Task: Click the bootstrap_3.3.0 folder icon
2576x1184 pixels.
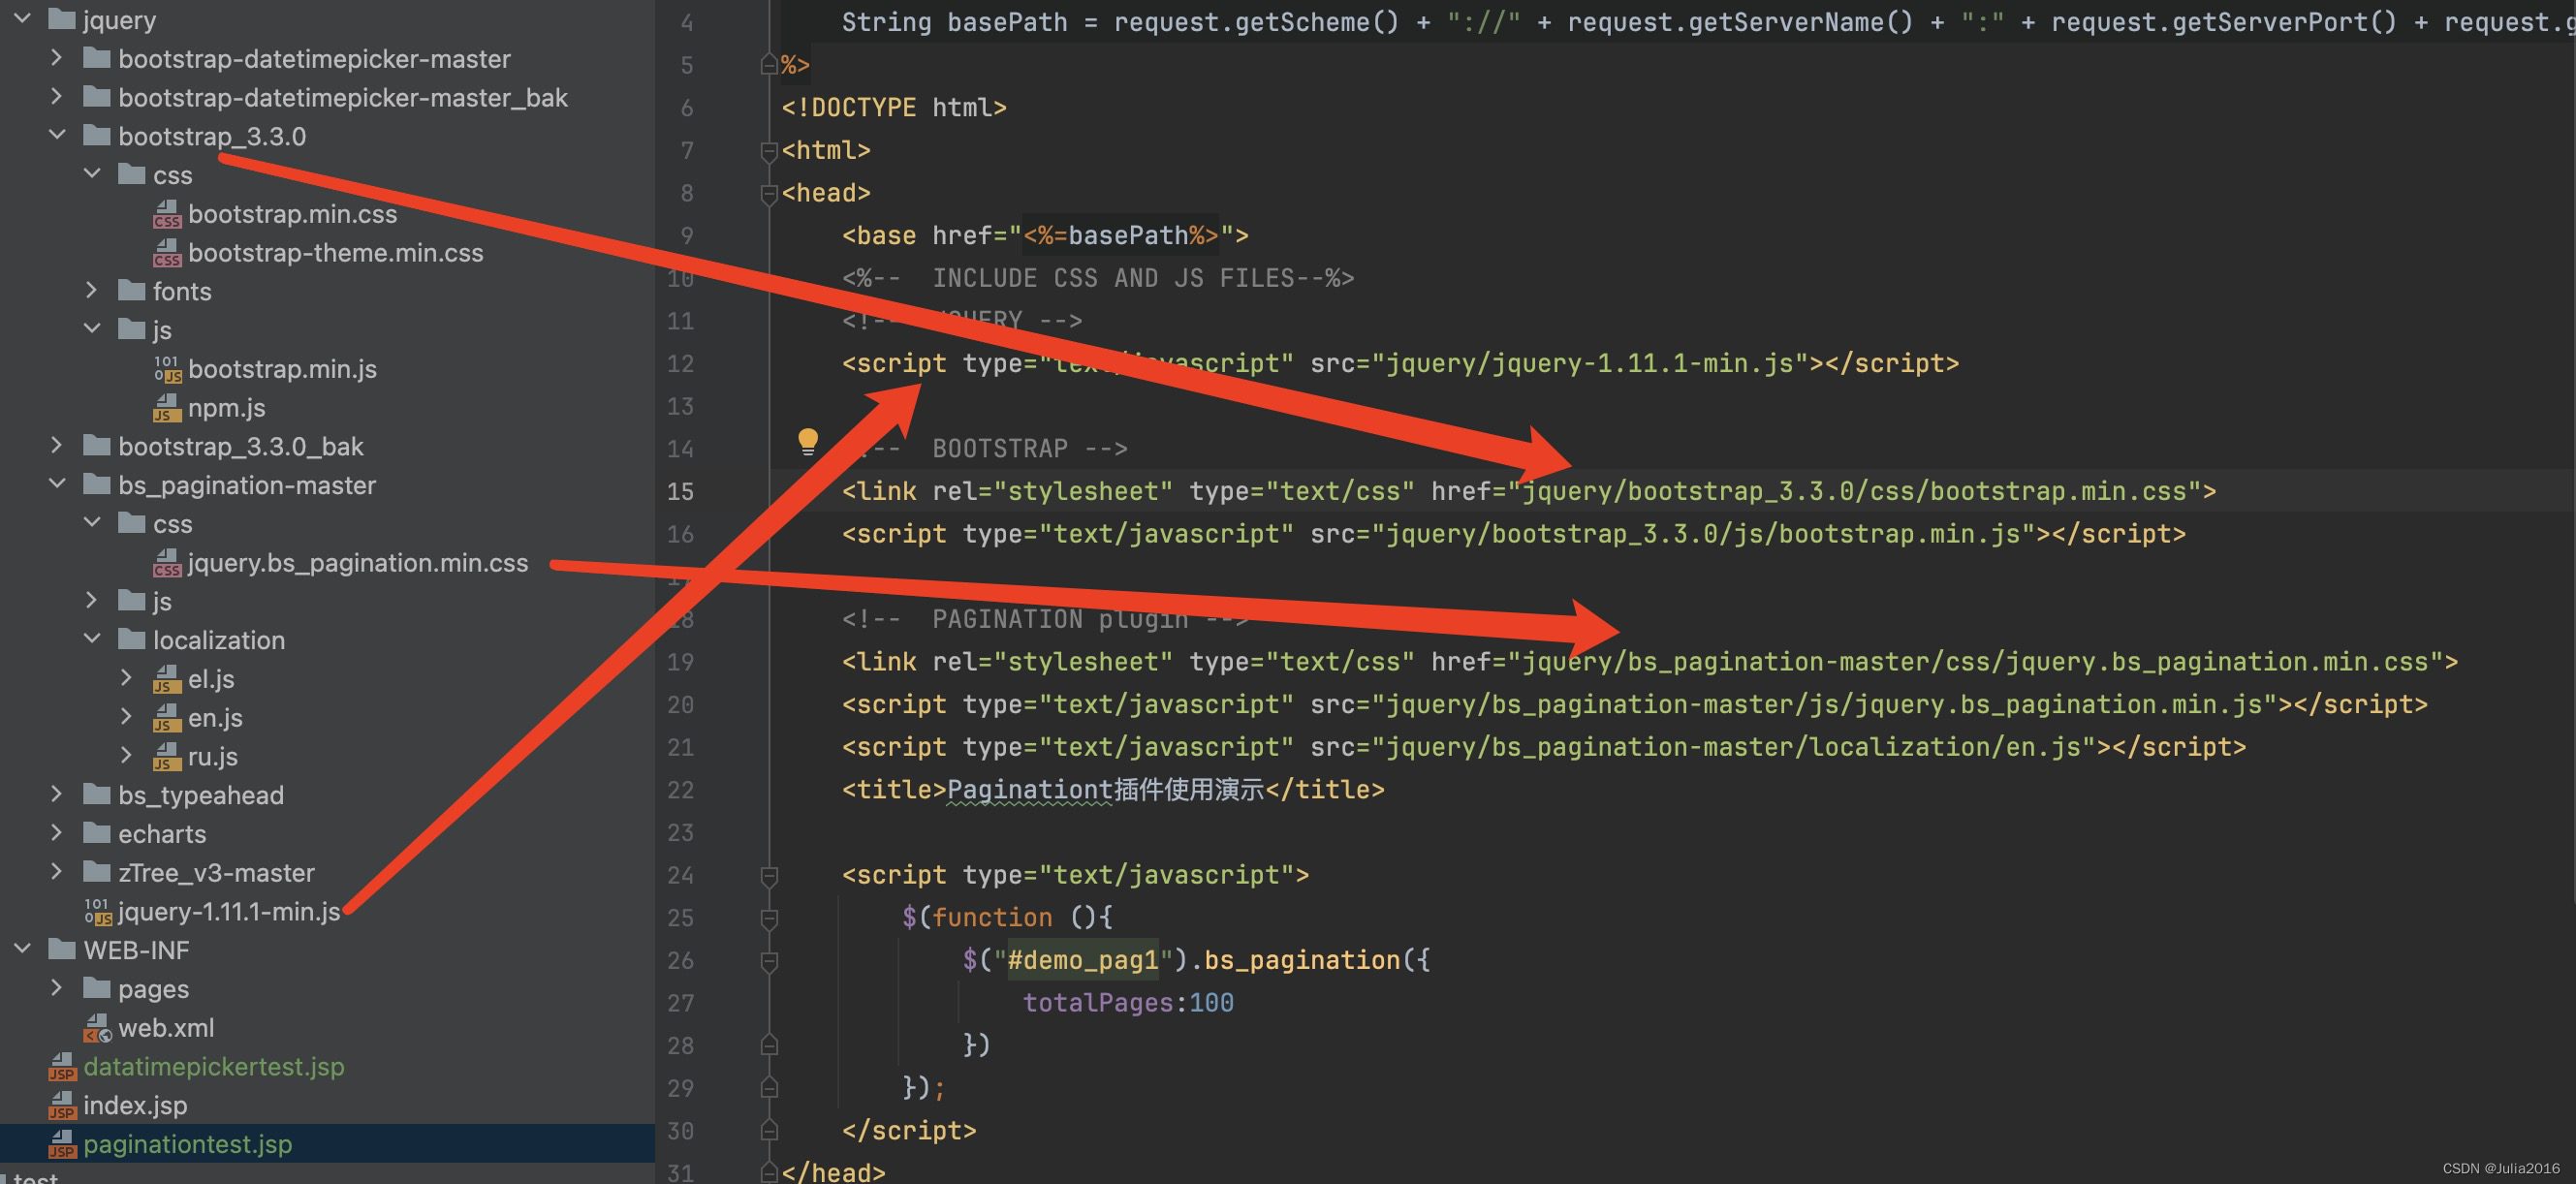Action: 97,135
